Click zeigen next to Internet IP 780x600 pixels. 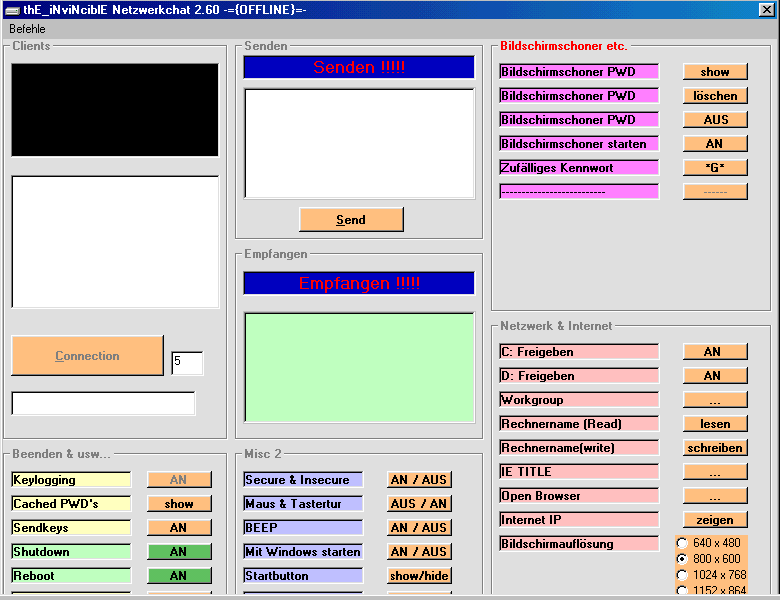715,520
